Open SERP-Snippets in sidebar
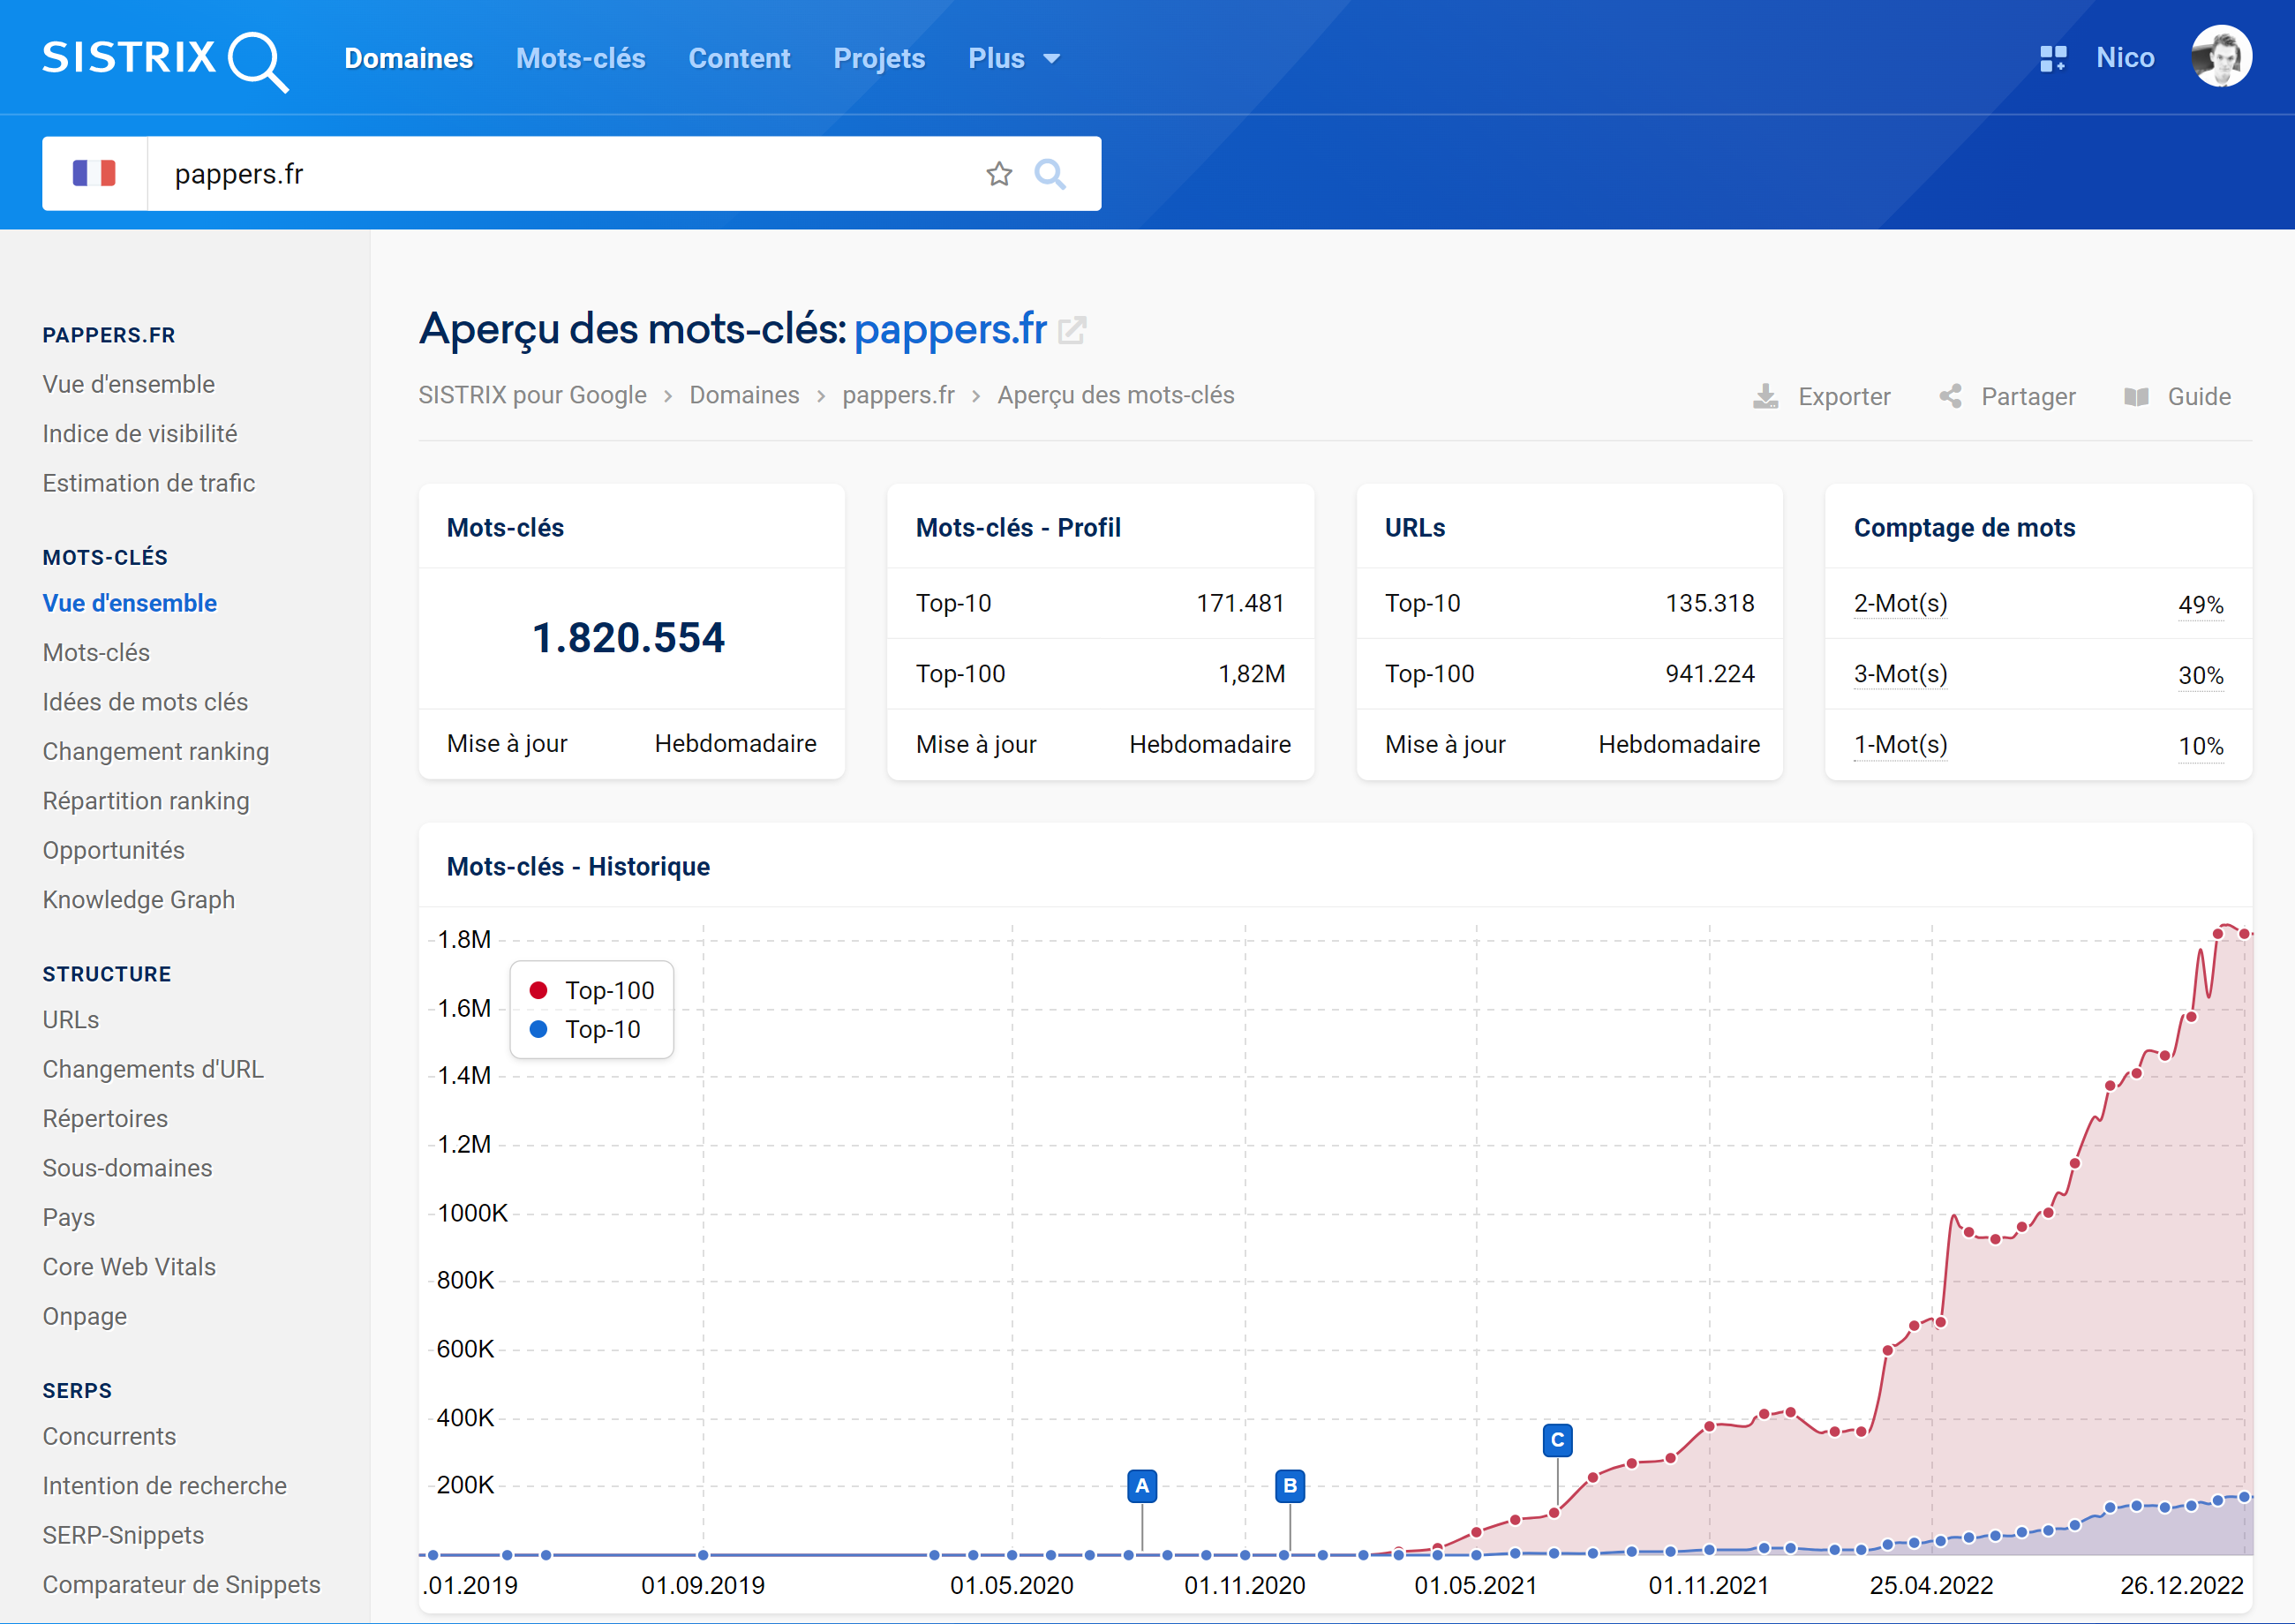Viewport: 2295px width, 1624px height. 123,1536
